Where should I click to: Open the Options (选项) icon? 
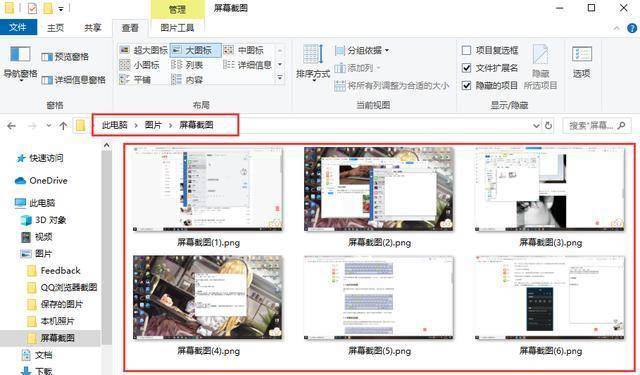[582, 62]
